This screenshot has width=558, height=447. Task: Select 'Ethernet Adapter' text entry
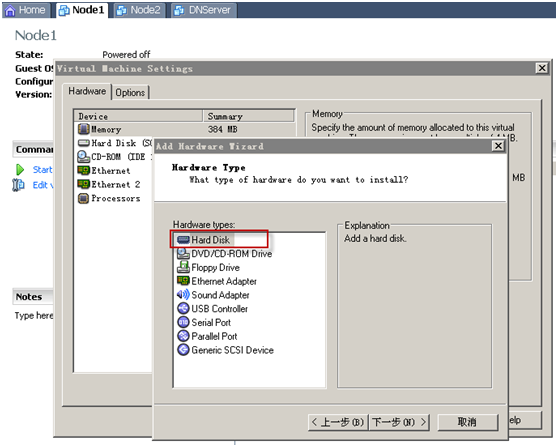(224, 281)
